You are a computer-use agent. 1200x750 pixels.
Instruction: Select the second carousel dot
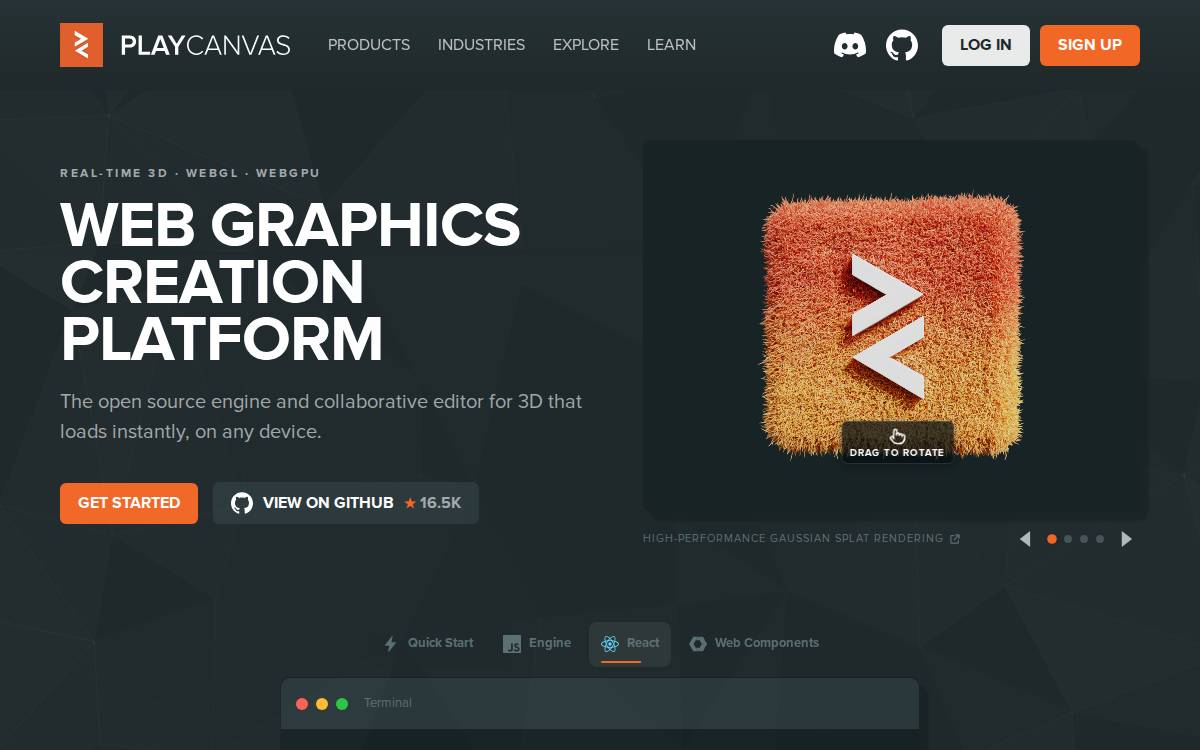click(x=1068, y=539)
